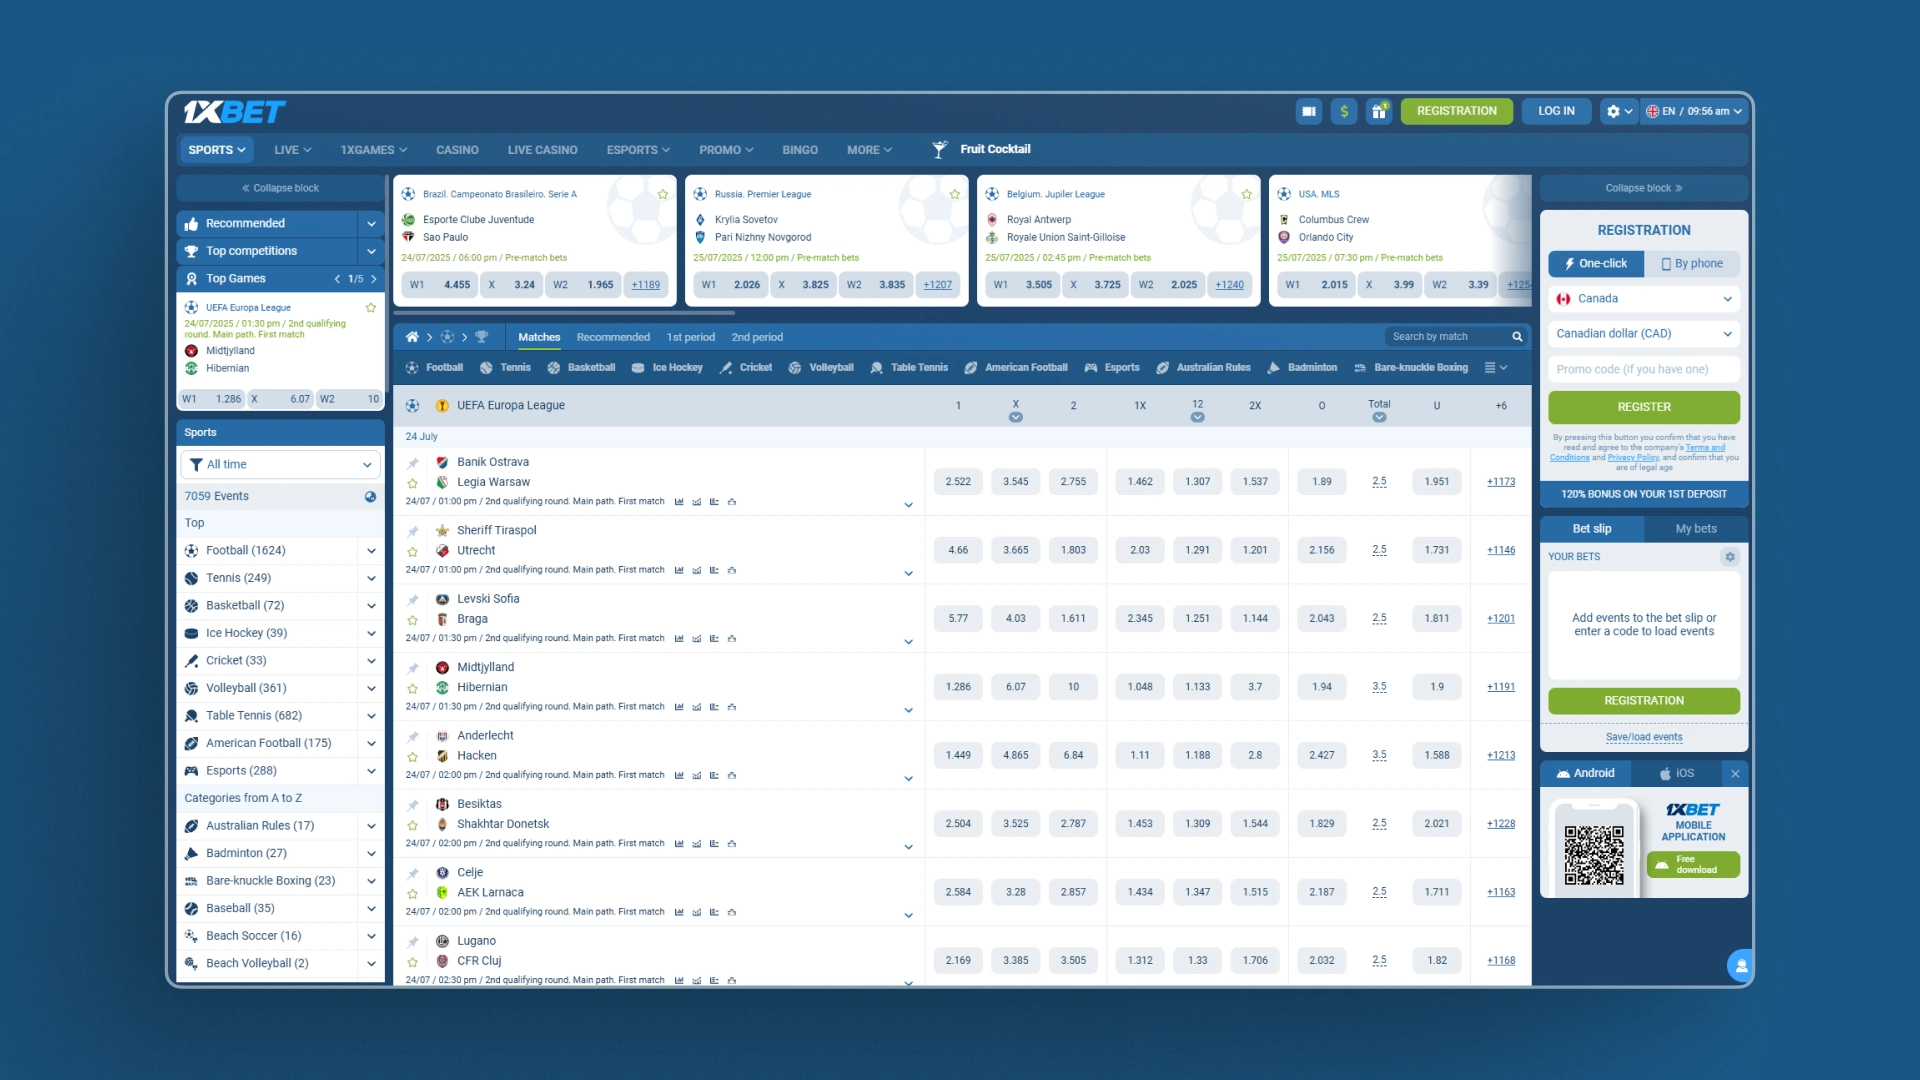
Task: Favorite the Russia Premier League card
Action: click(x=955, y=194)
